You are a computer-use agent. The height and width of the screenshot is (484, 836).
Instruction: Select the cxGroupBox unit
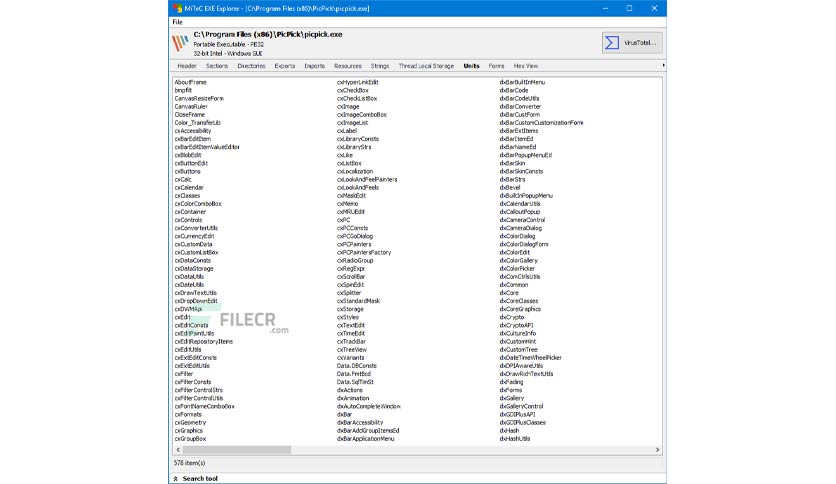pyautogui.click(x=190, y=439)
